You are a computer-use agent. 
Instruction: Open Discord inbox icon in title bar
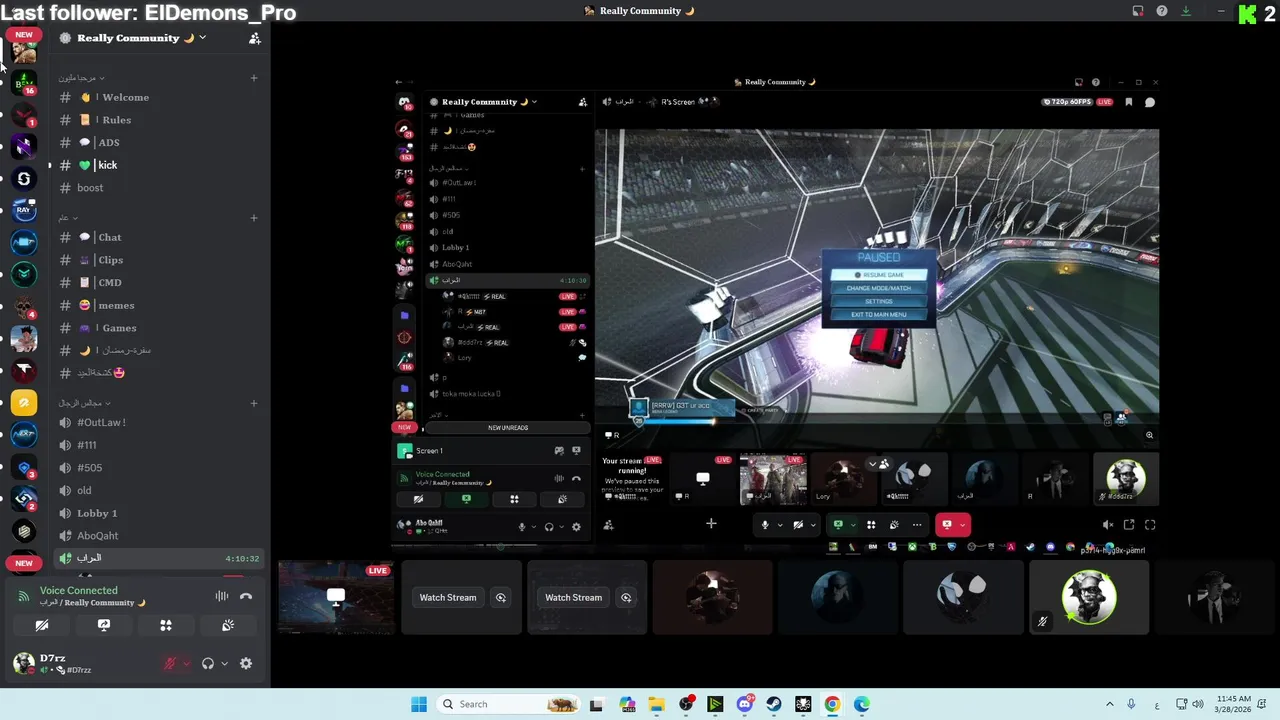point(1138,11)
